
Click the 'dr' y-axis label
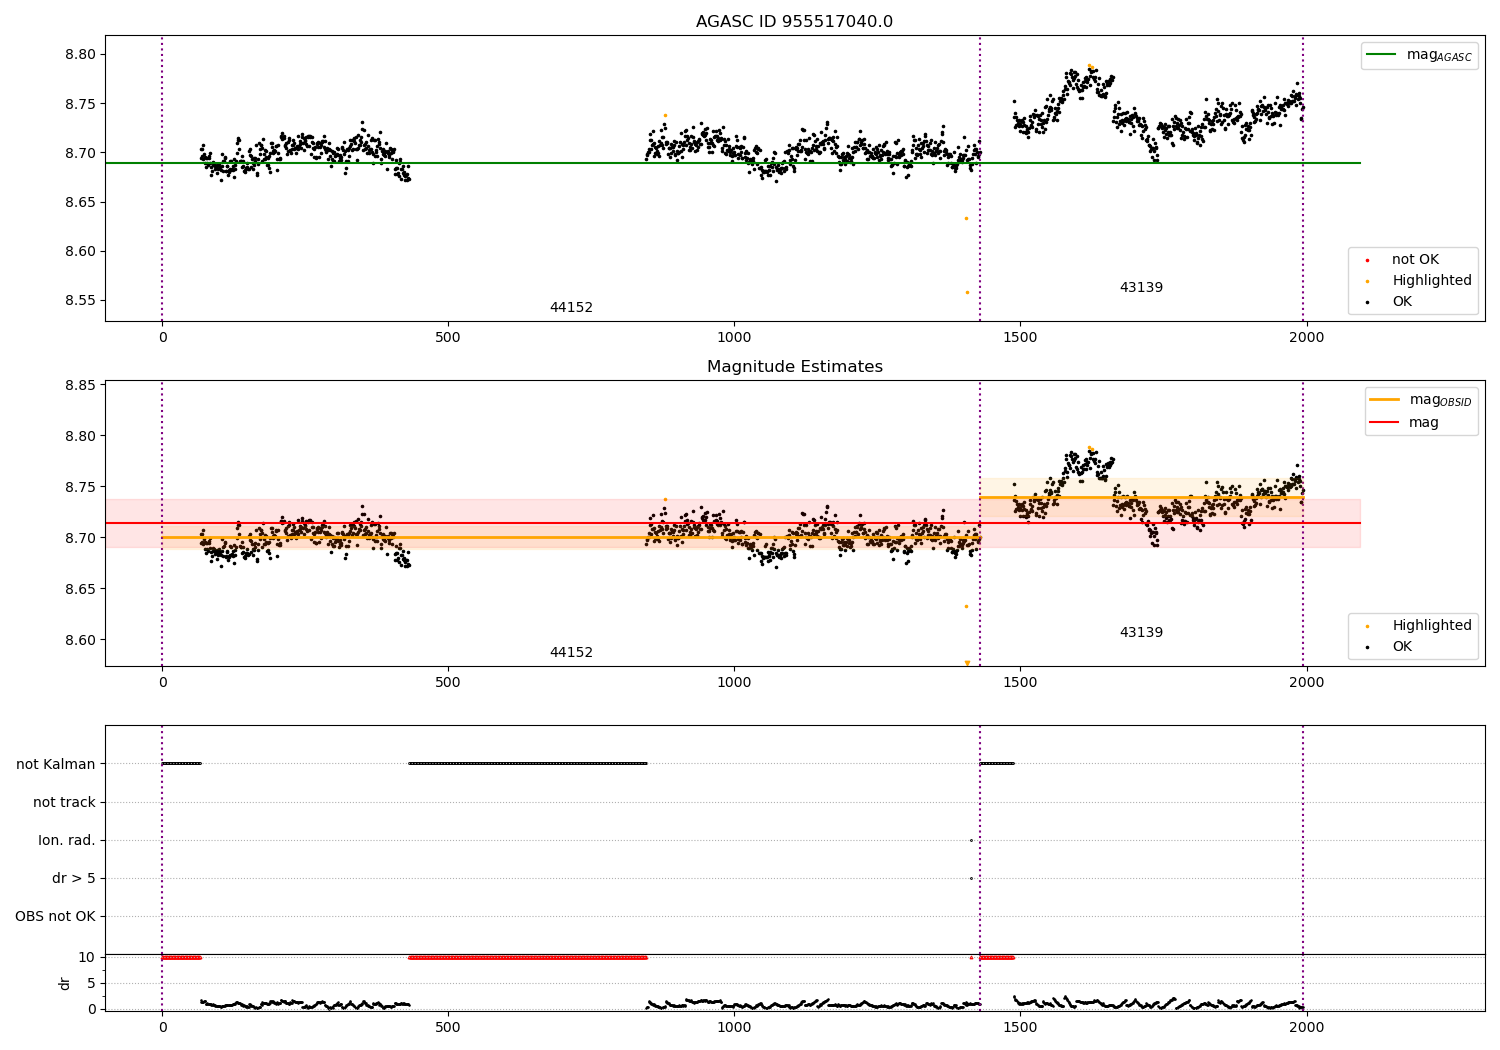click(x=65, y=983)
